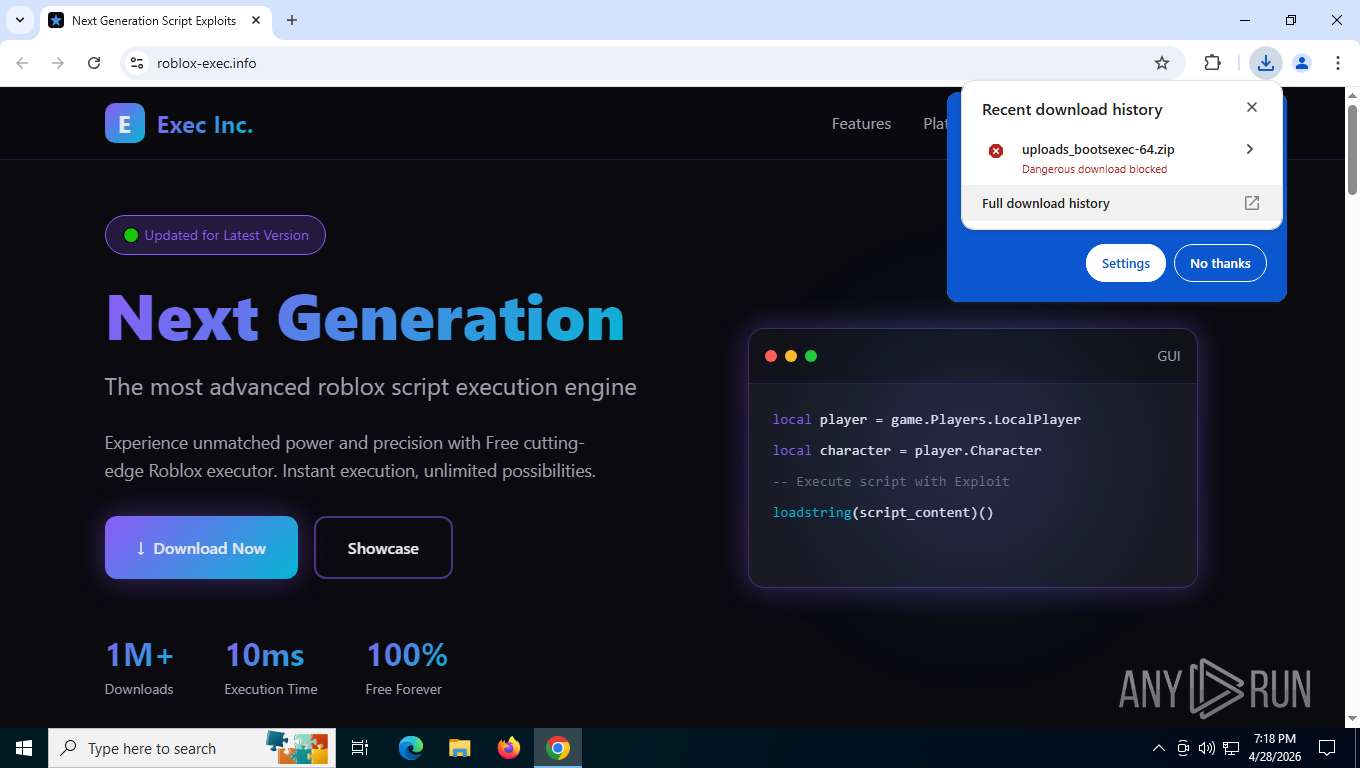Open the Chrome profile avatar icon

tap(1302, 63)
